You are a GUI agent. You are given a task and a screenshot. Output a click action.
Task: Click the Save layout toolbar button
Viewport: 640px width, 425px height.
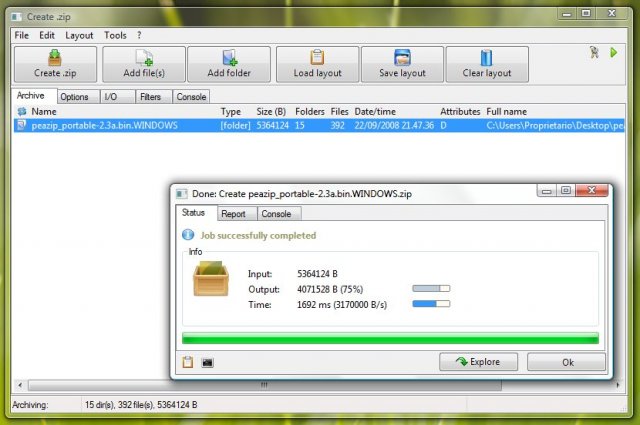click(x=402, y=65)
